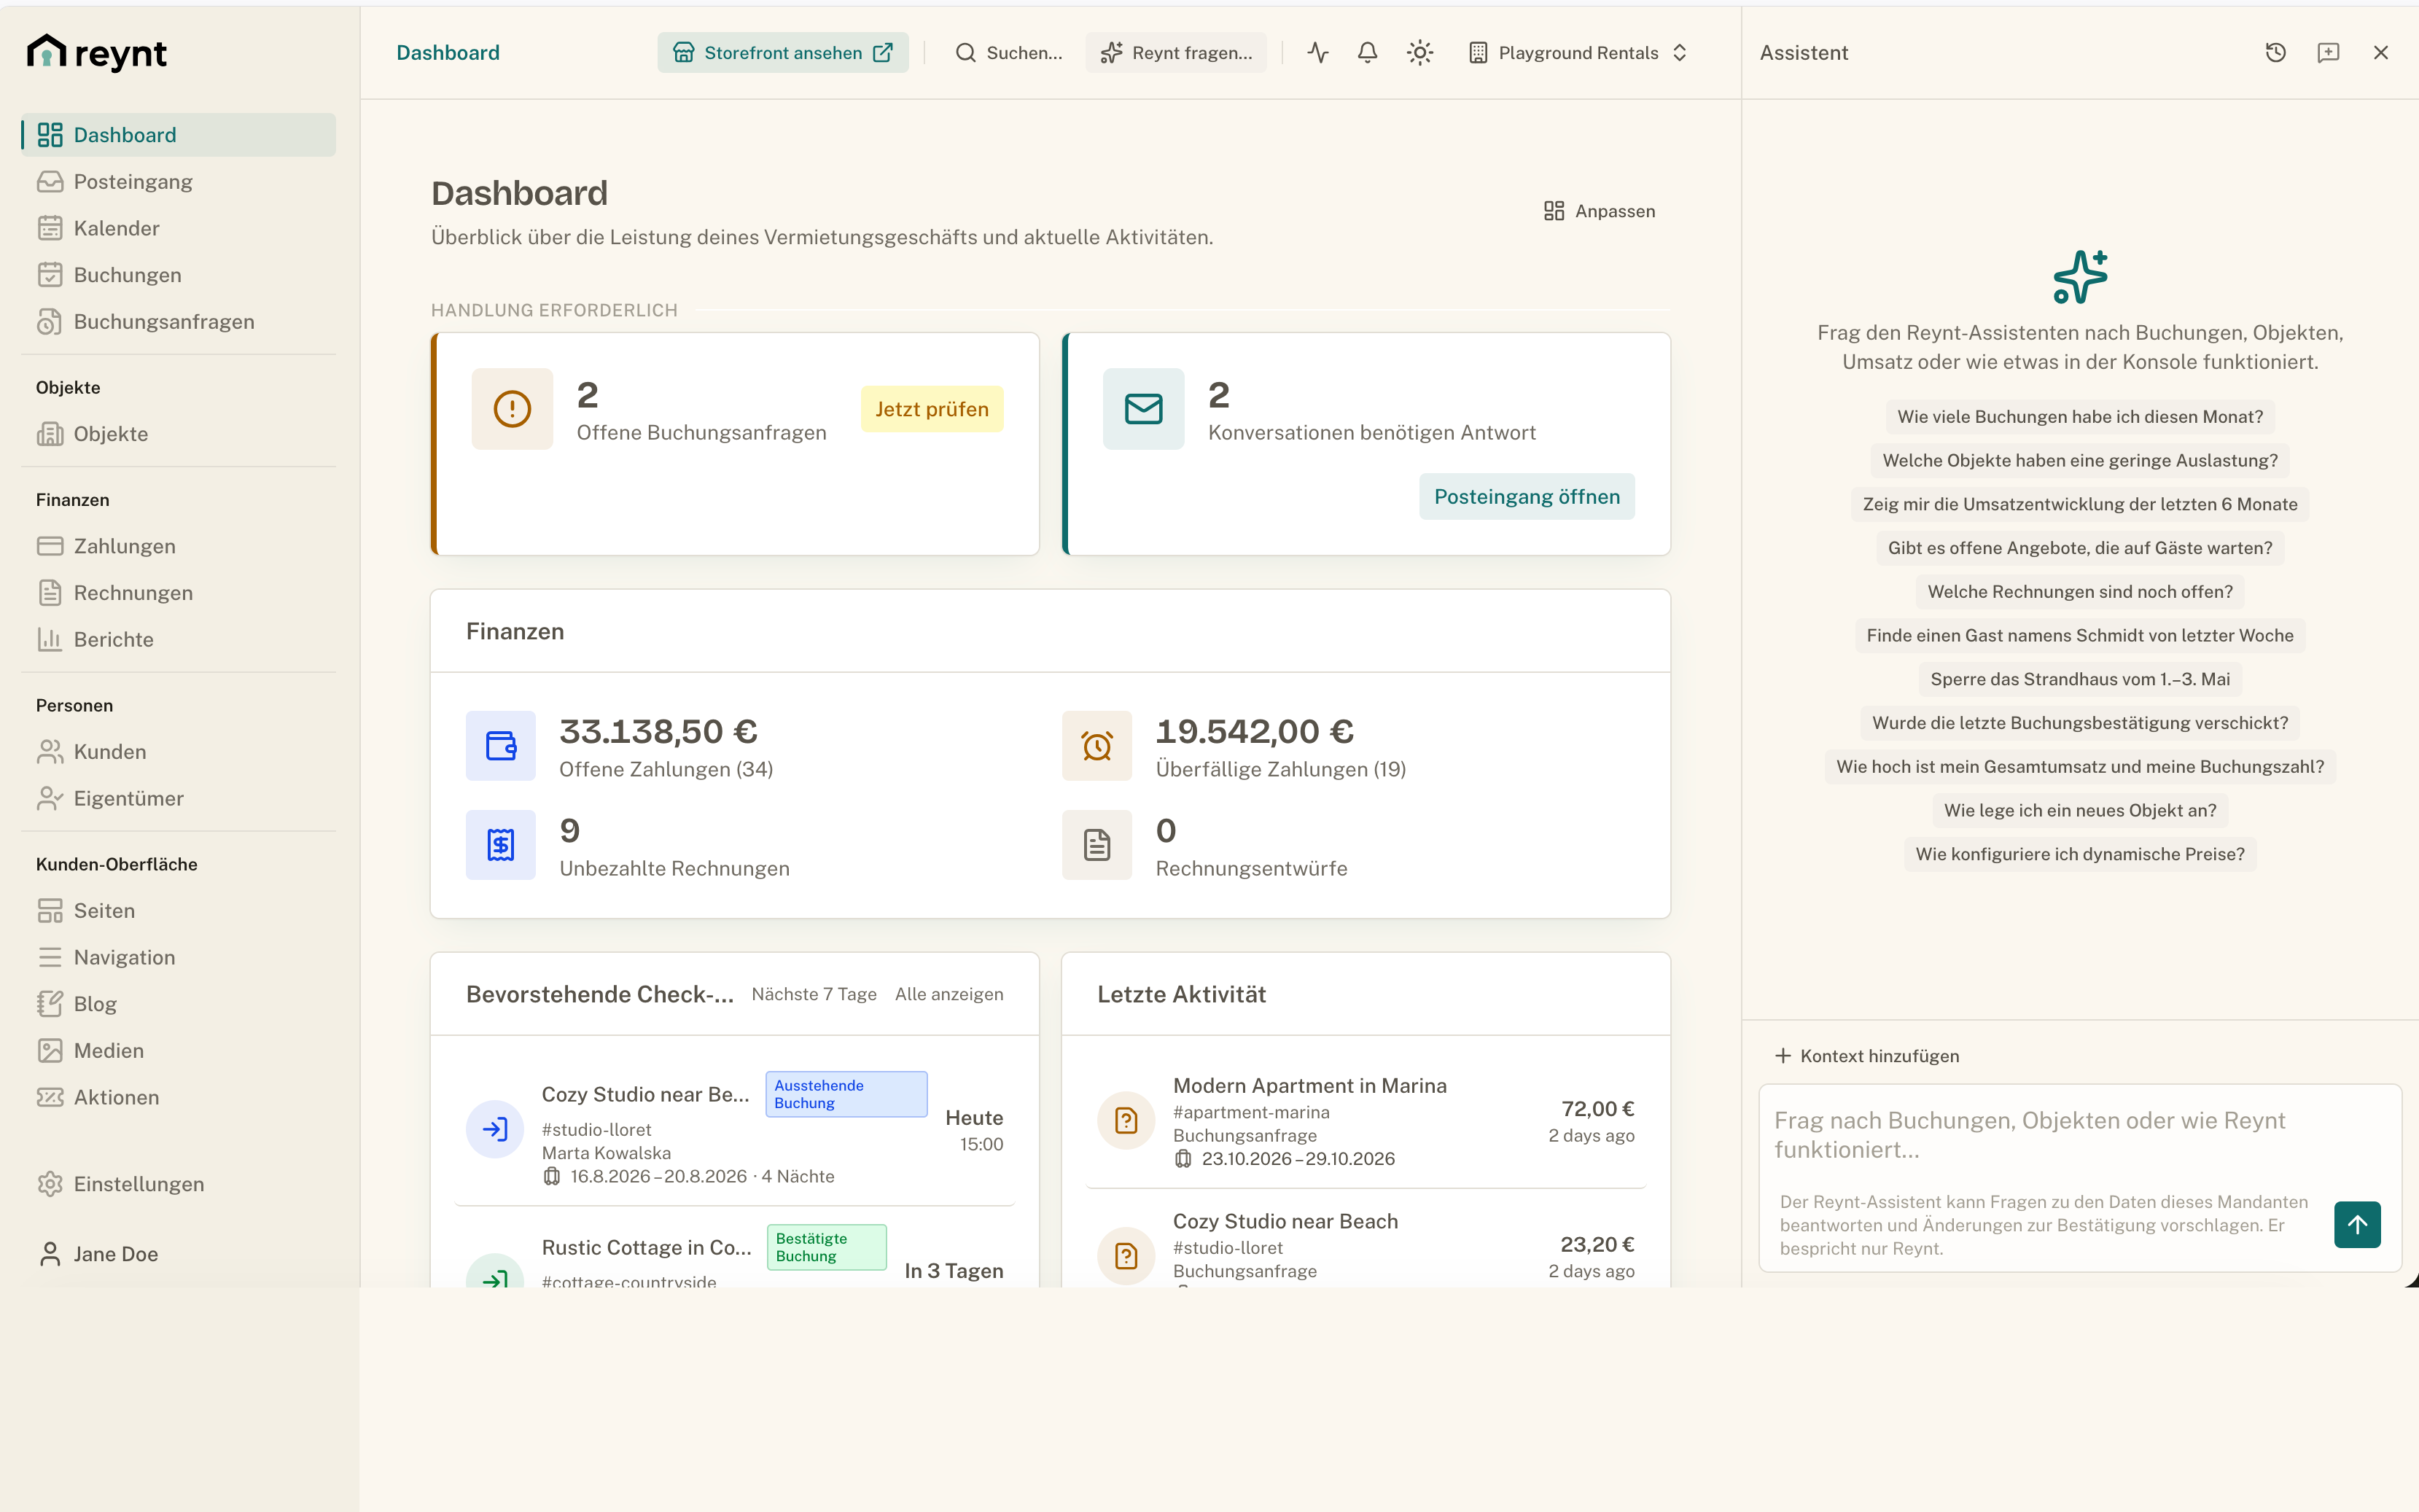Open the activity pulse icon
The width and height of the screenshot is (2419, 1512).
coord(1318,53)
